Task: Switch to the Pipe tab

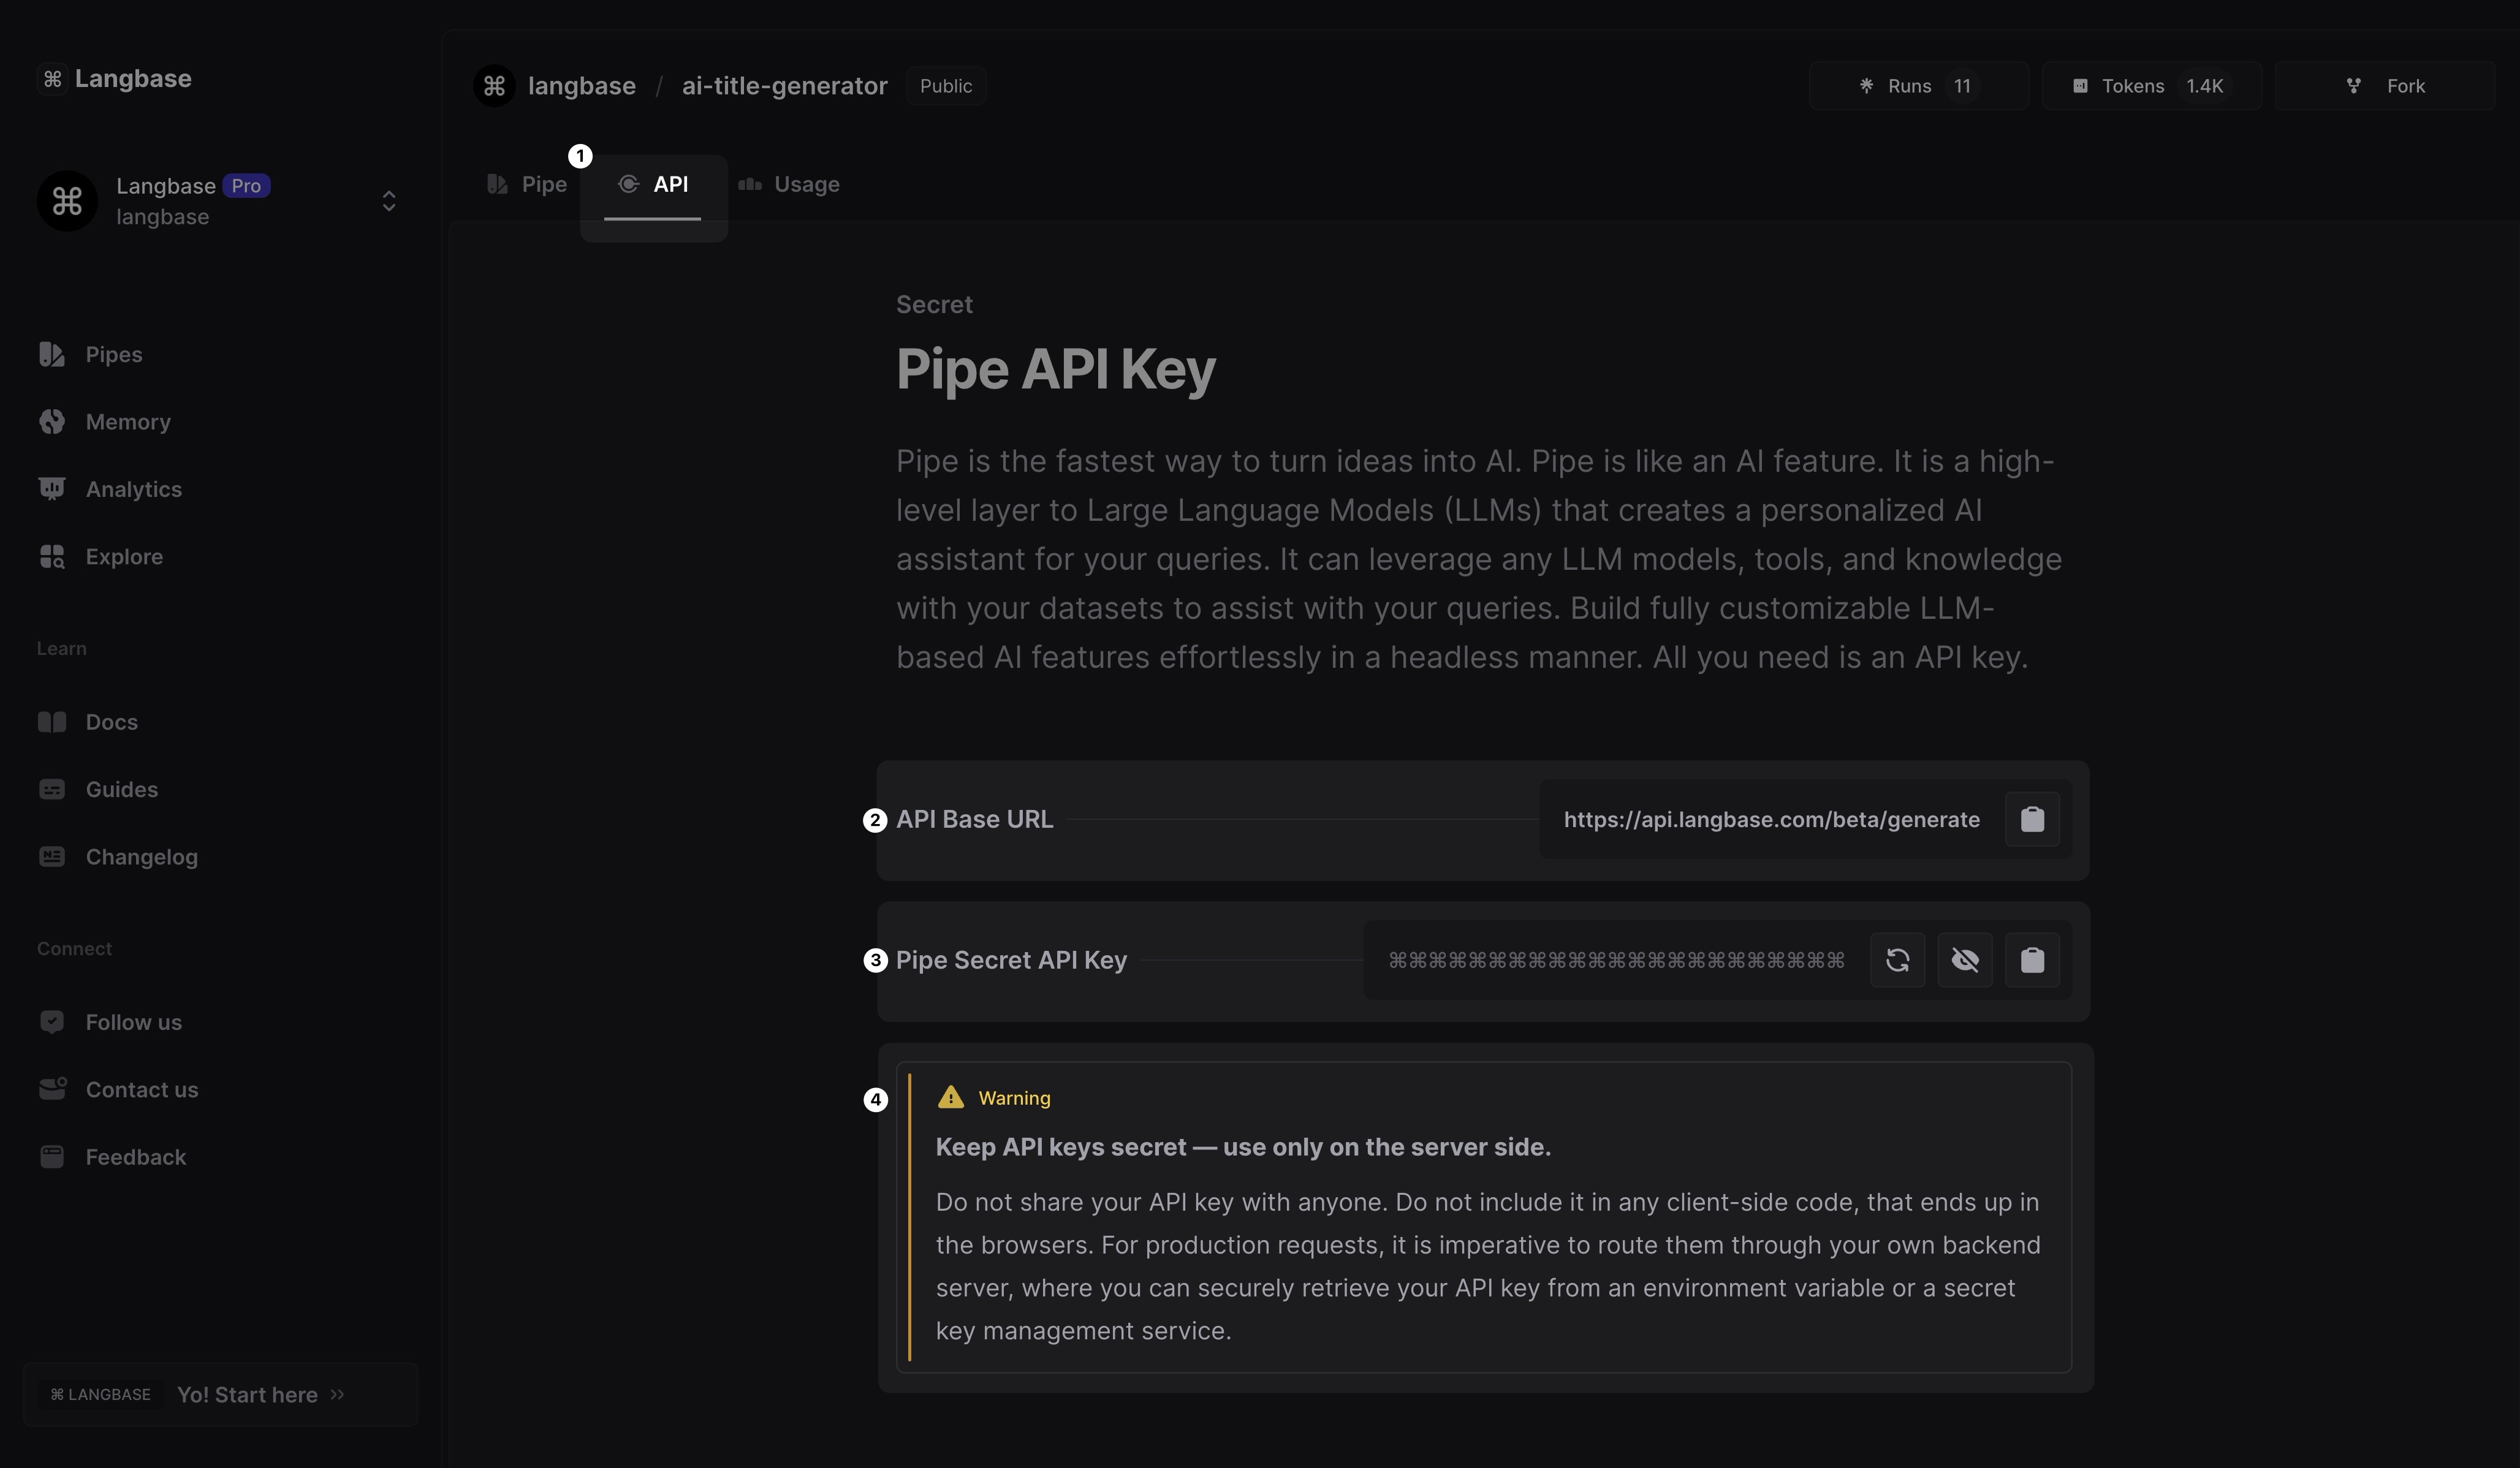Action: 527,185
